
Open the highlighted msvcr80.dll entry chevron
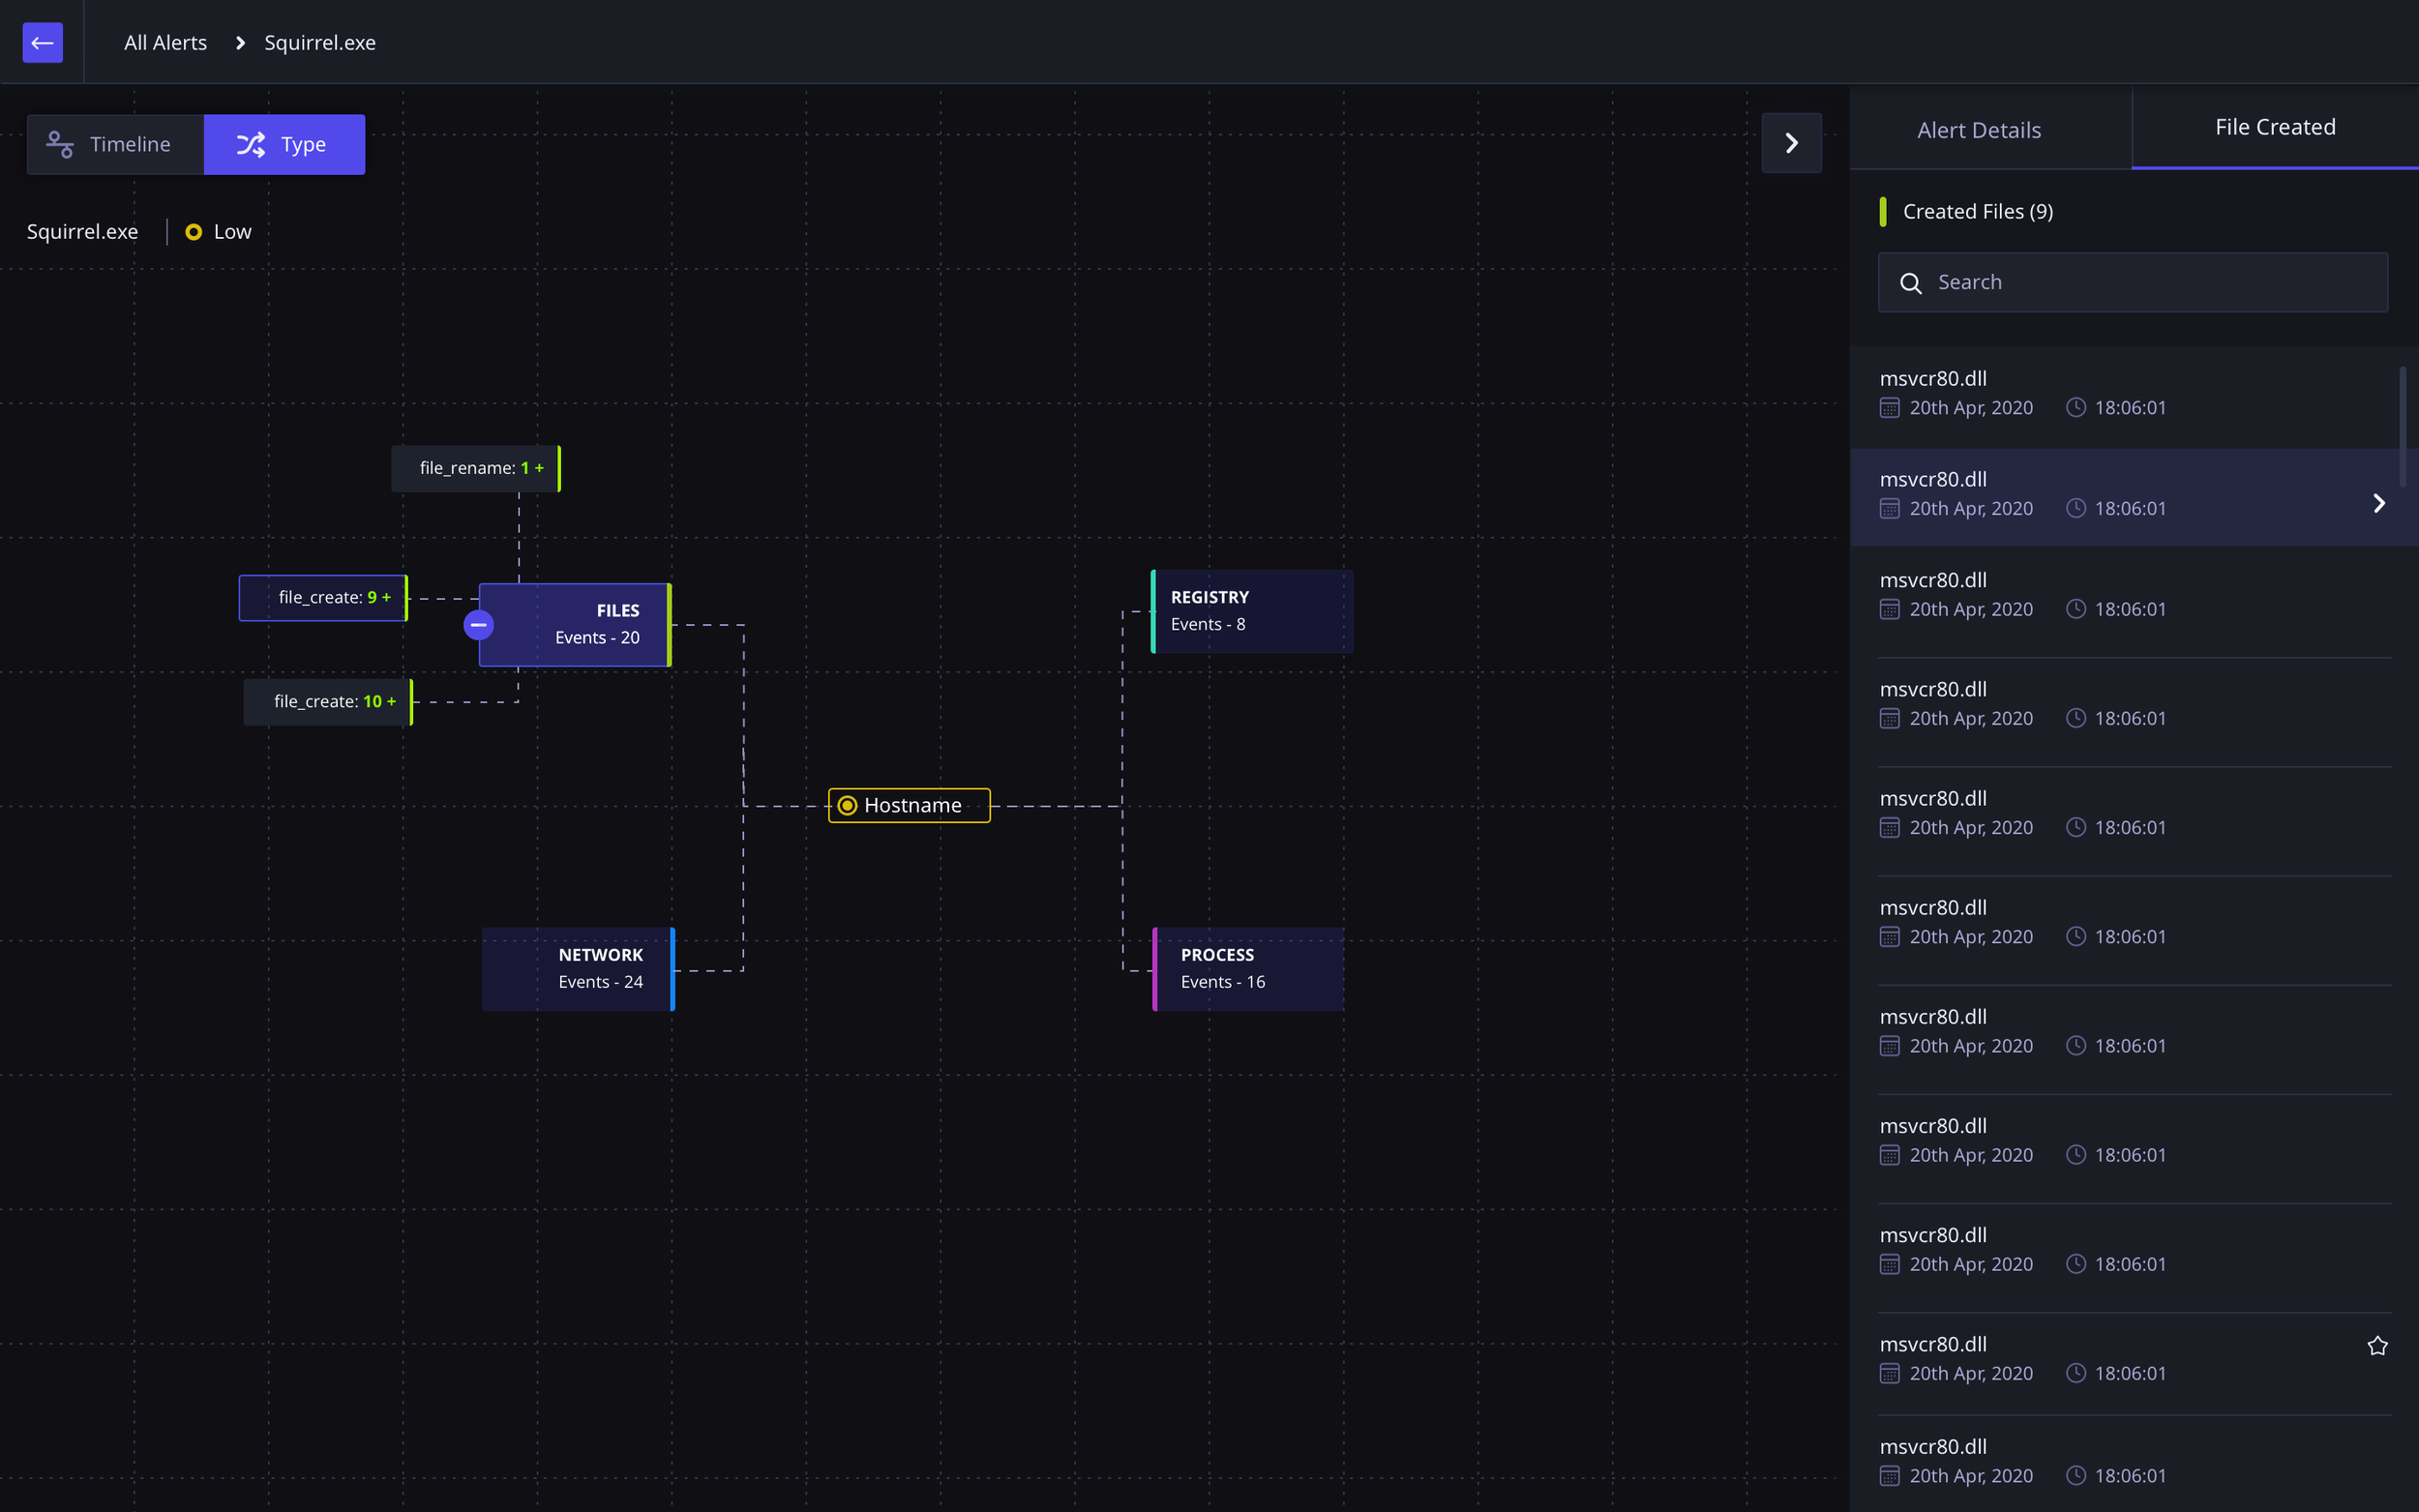click(x=2379, y=504)
